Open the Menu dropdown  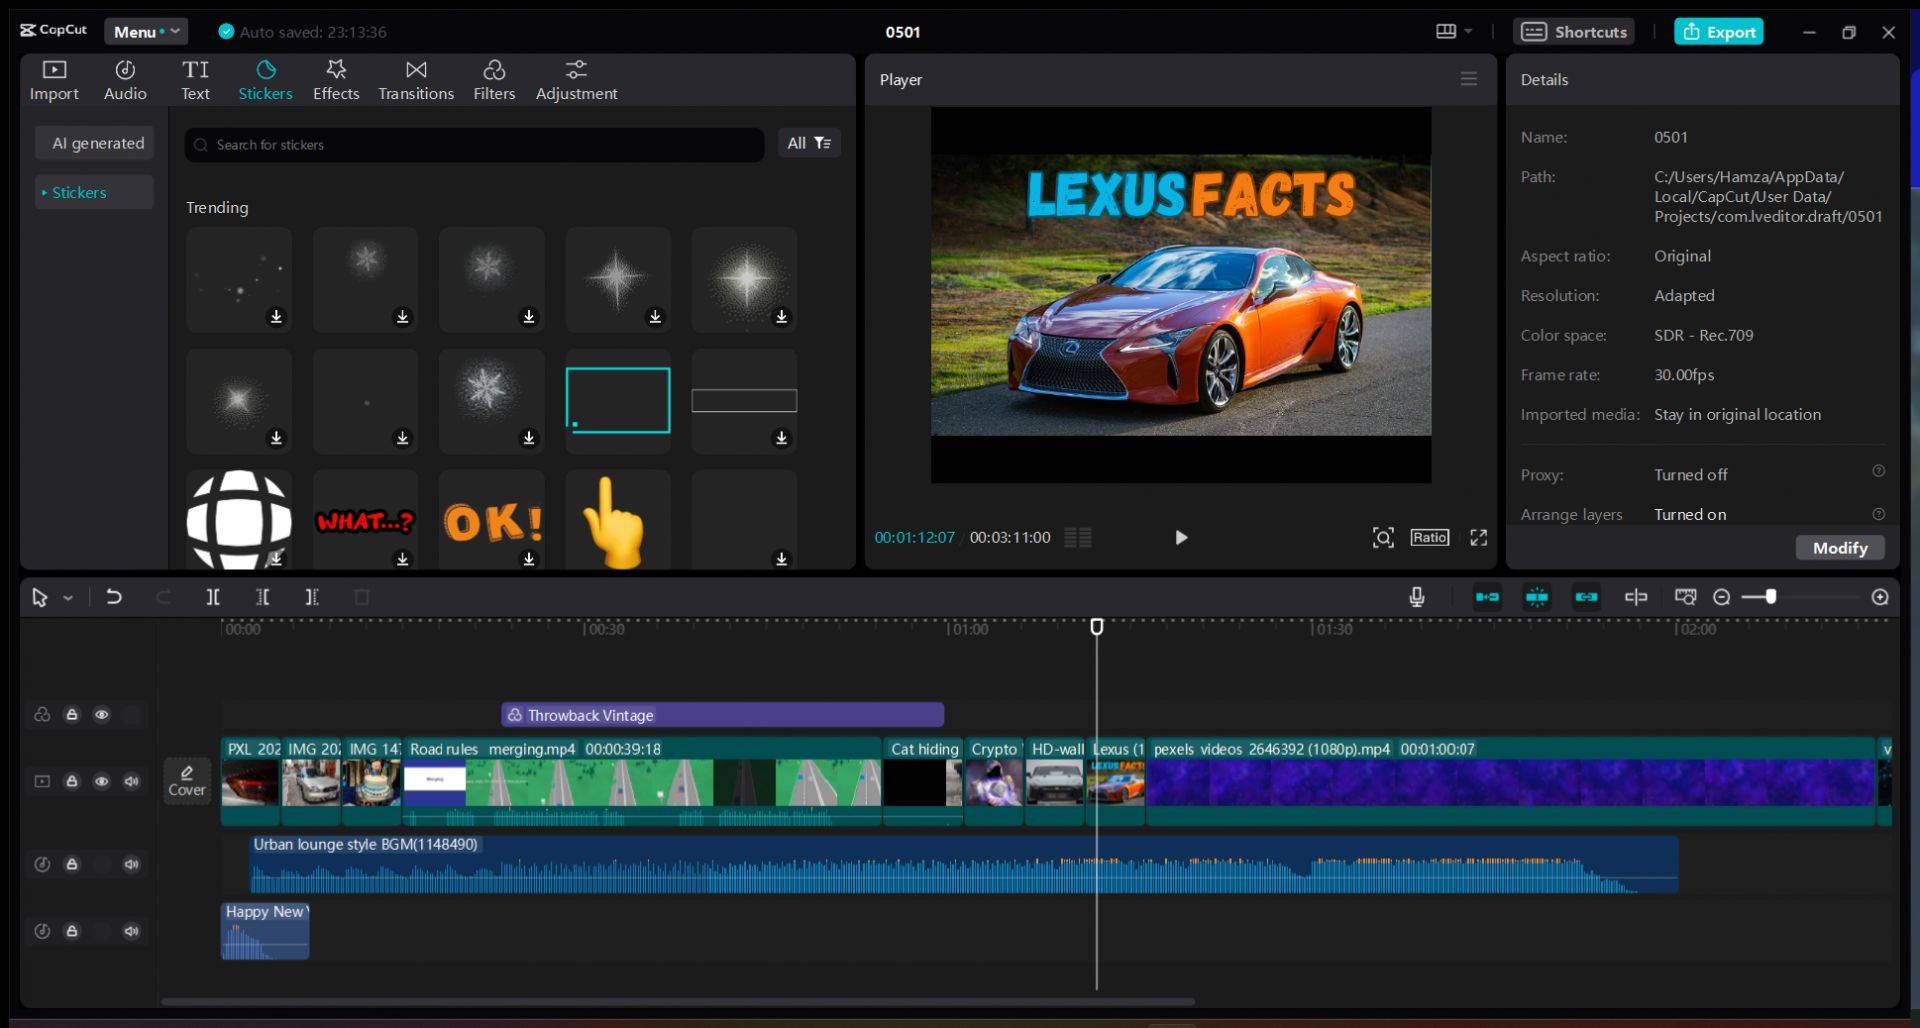tap(146, 32)
